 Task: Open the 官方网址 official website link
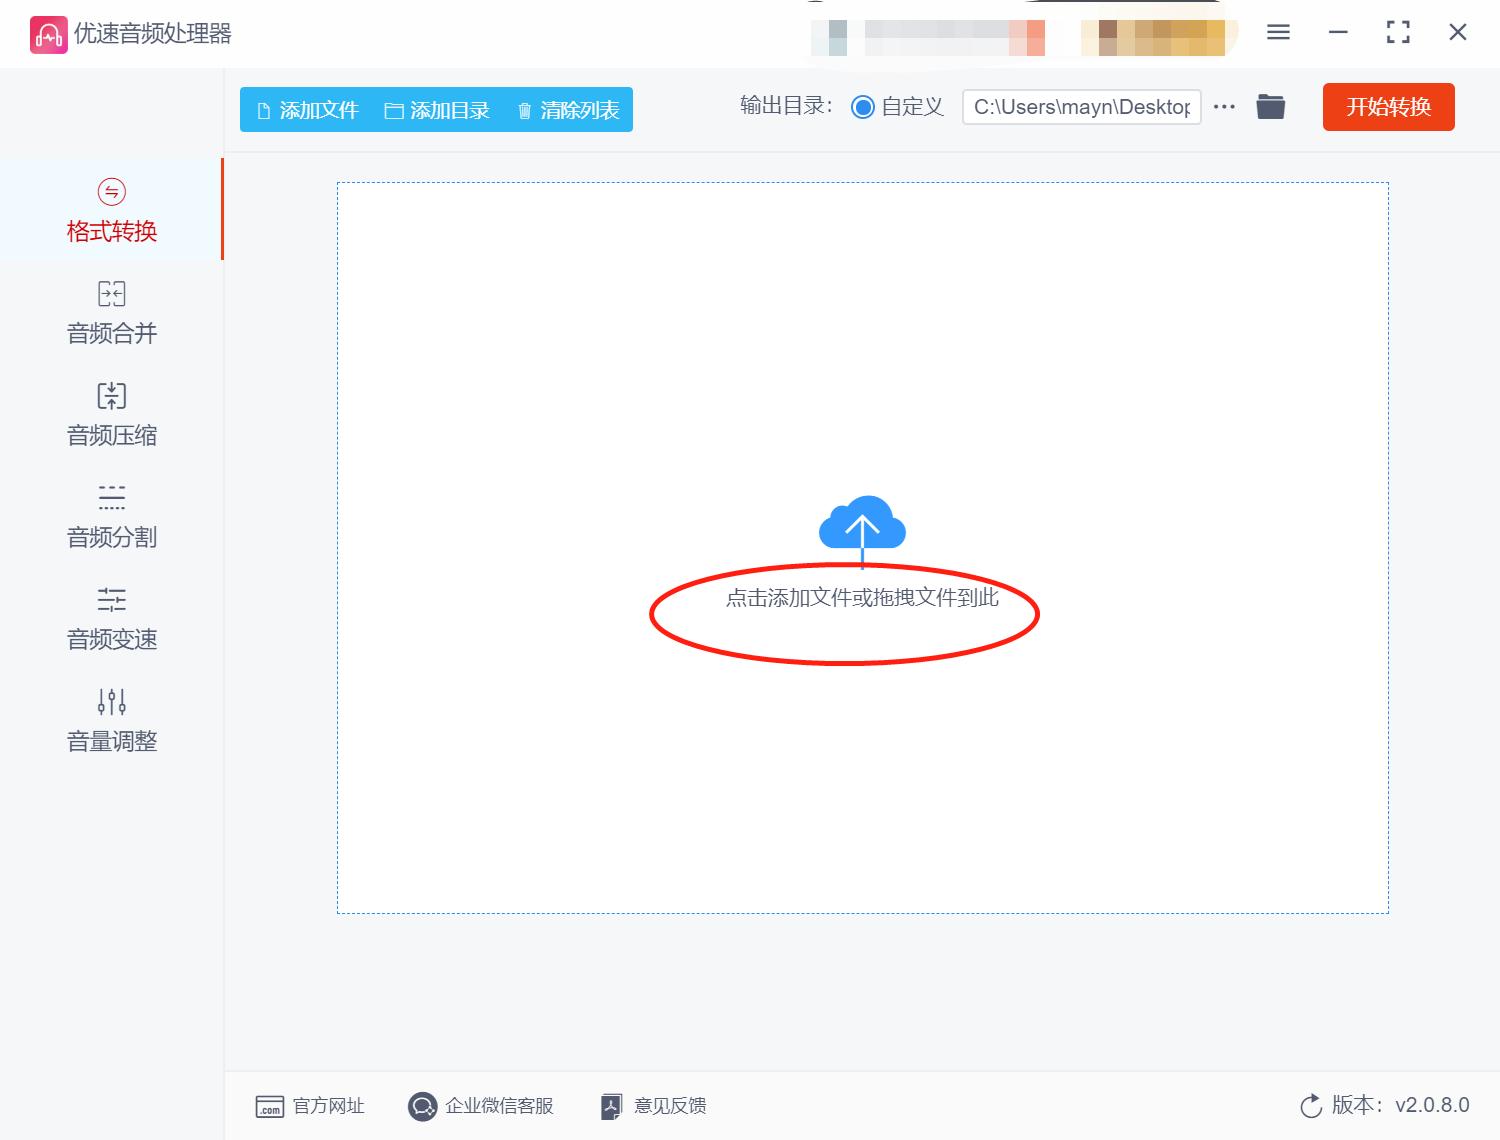coord(310,1106)
